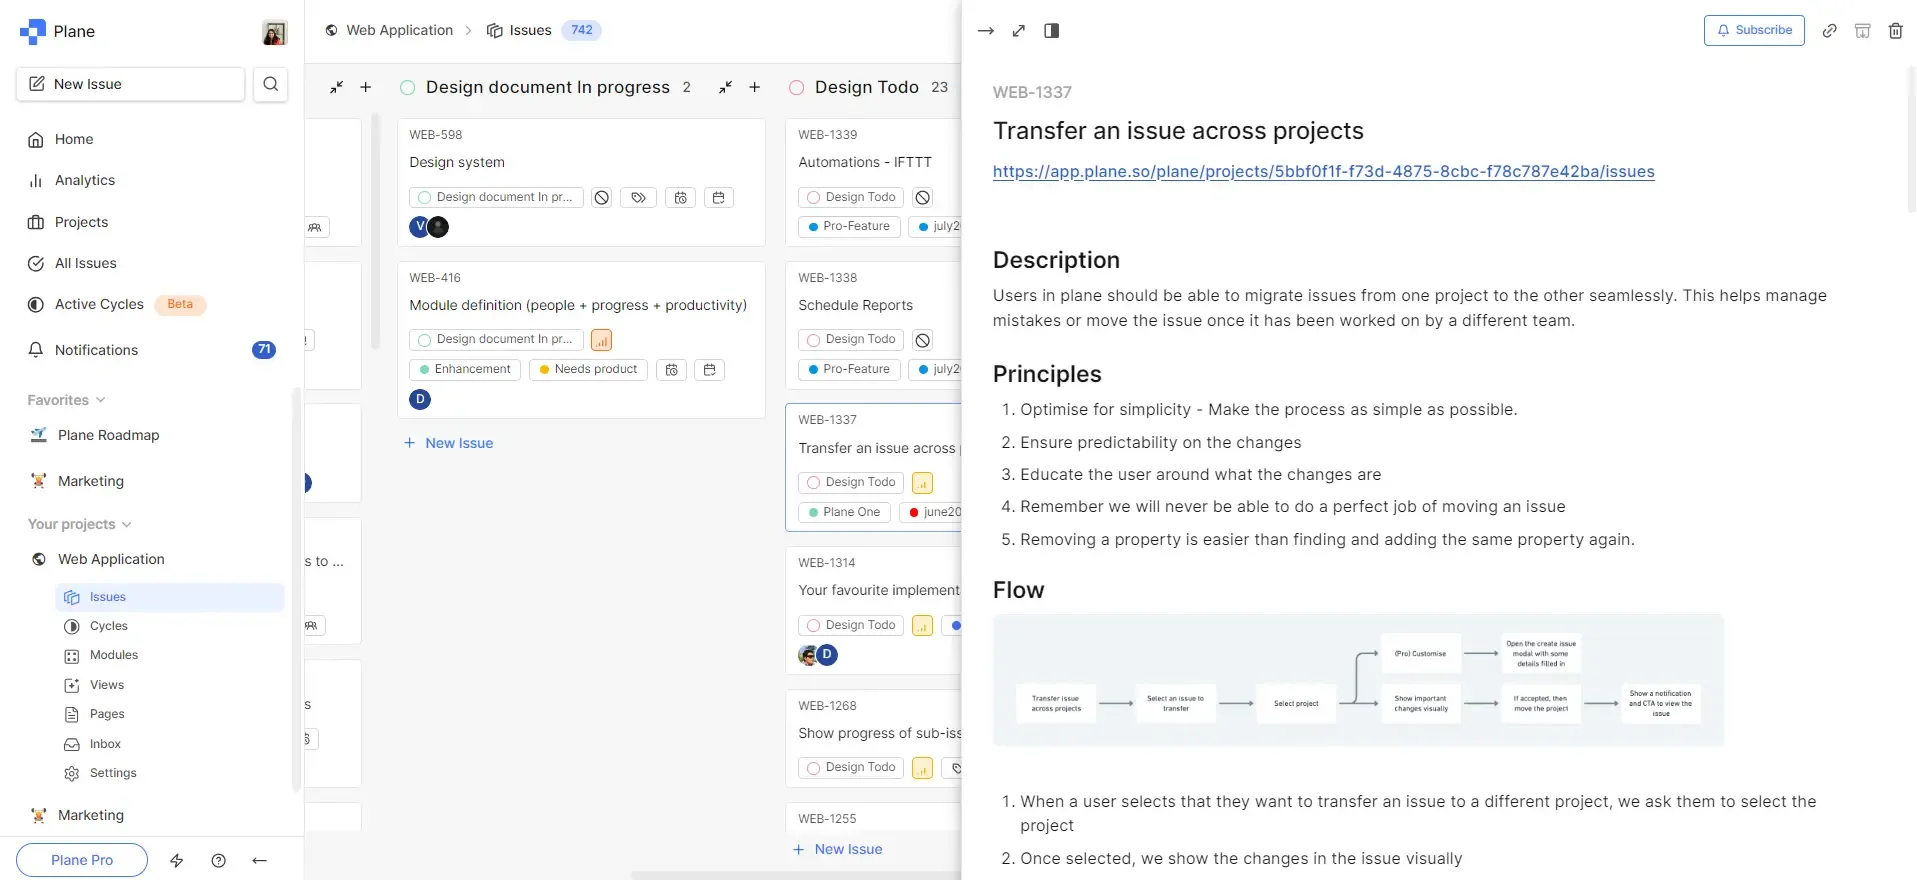The height and width of the screenshot is (880, 1917).
Task: Click the Flow diagram image
Action: [1357, 680]
